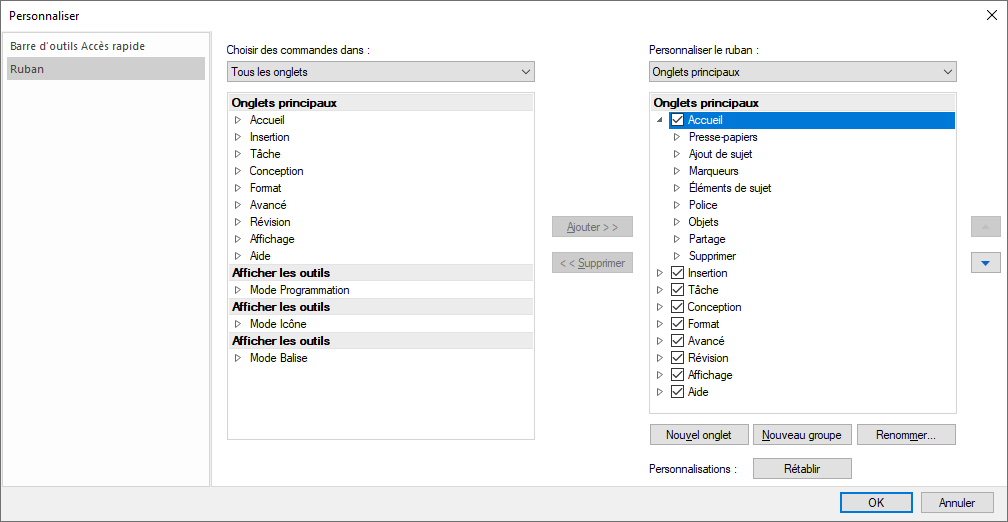
Task: Select the Police group in right tree
Action: 703,205
